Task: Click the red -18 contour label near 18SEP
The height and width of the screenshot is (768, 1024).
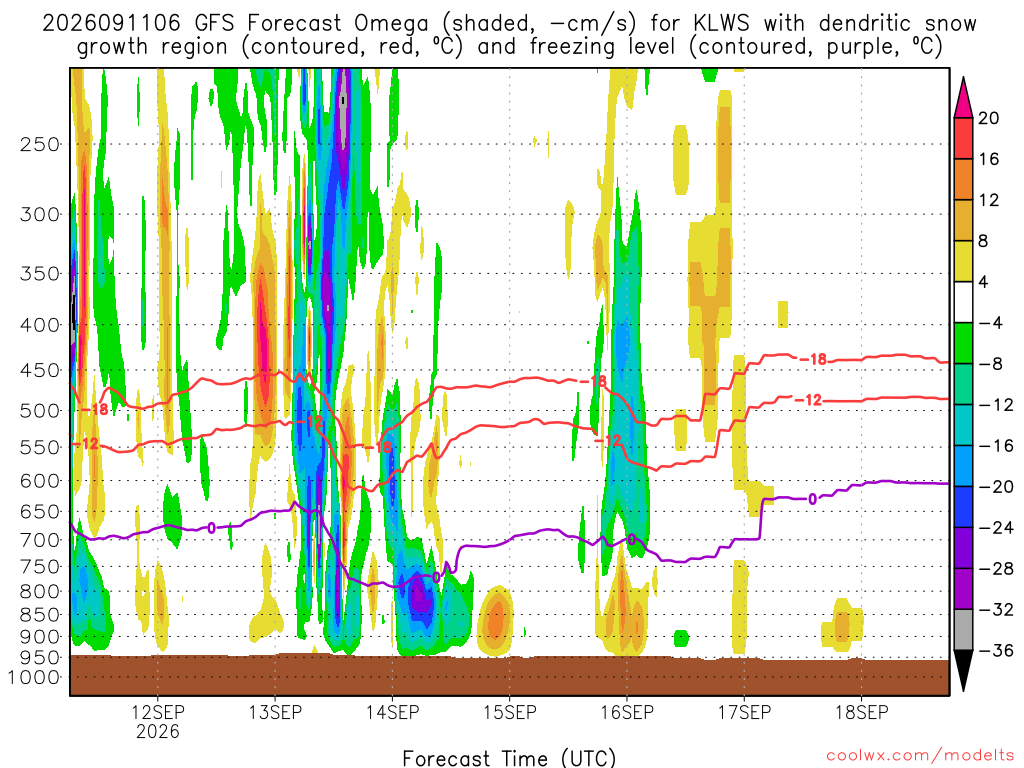Action: pos(813,359)
